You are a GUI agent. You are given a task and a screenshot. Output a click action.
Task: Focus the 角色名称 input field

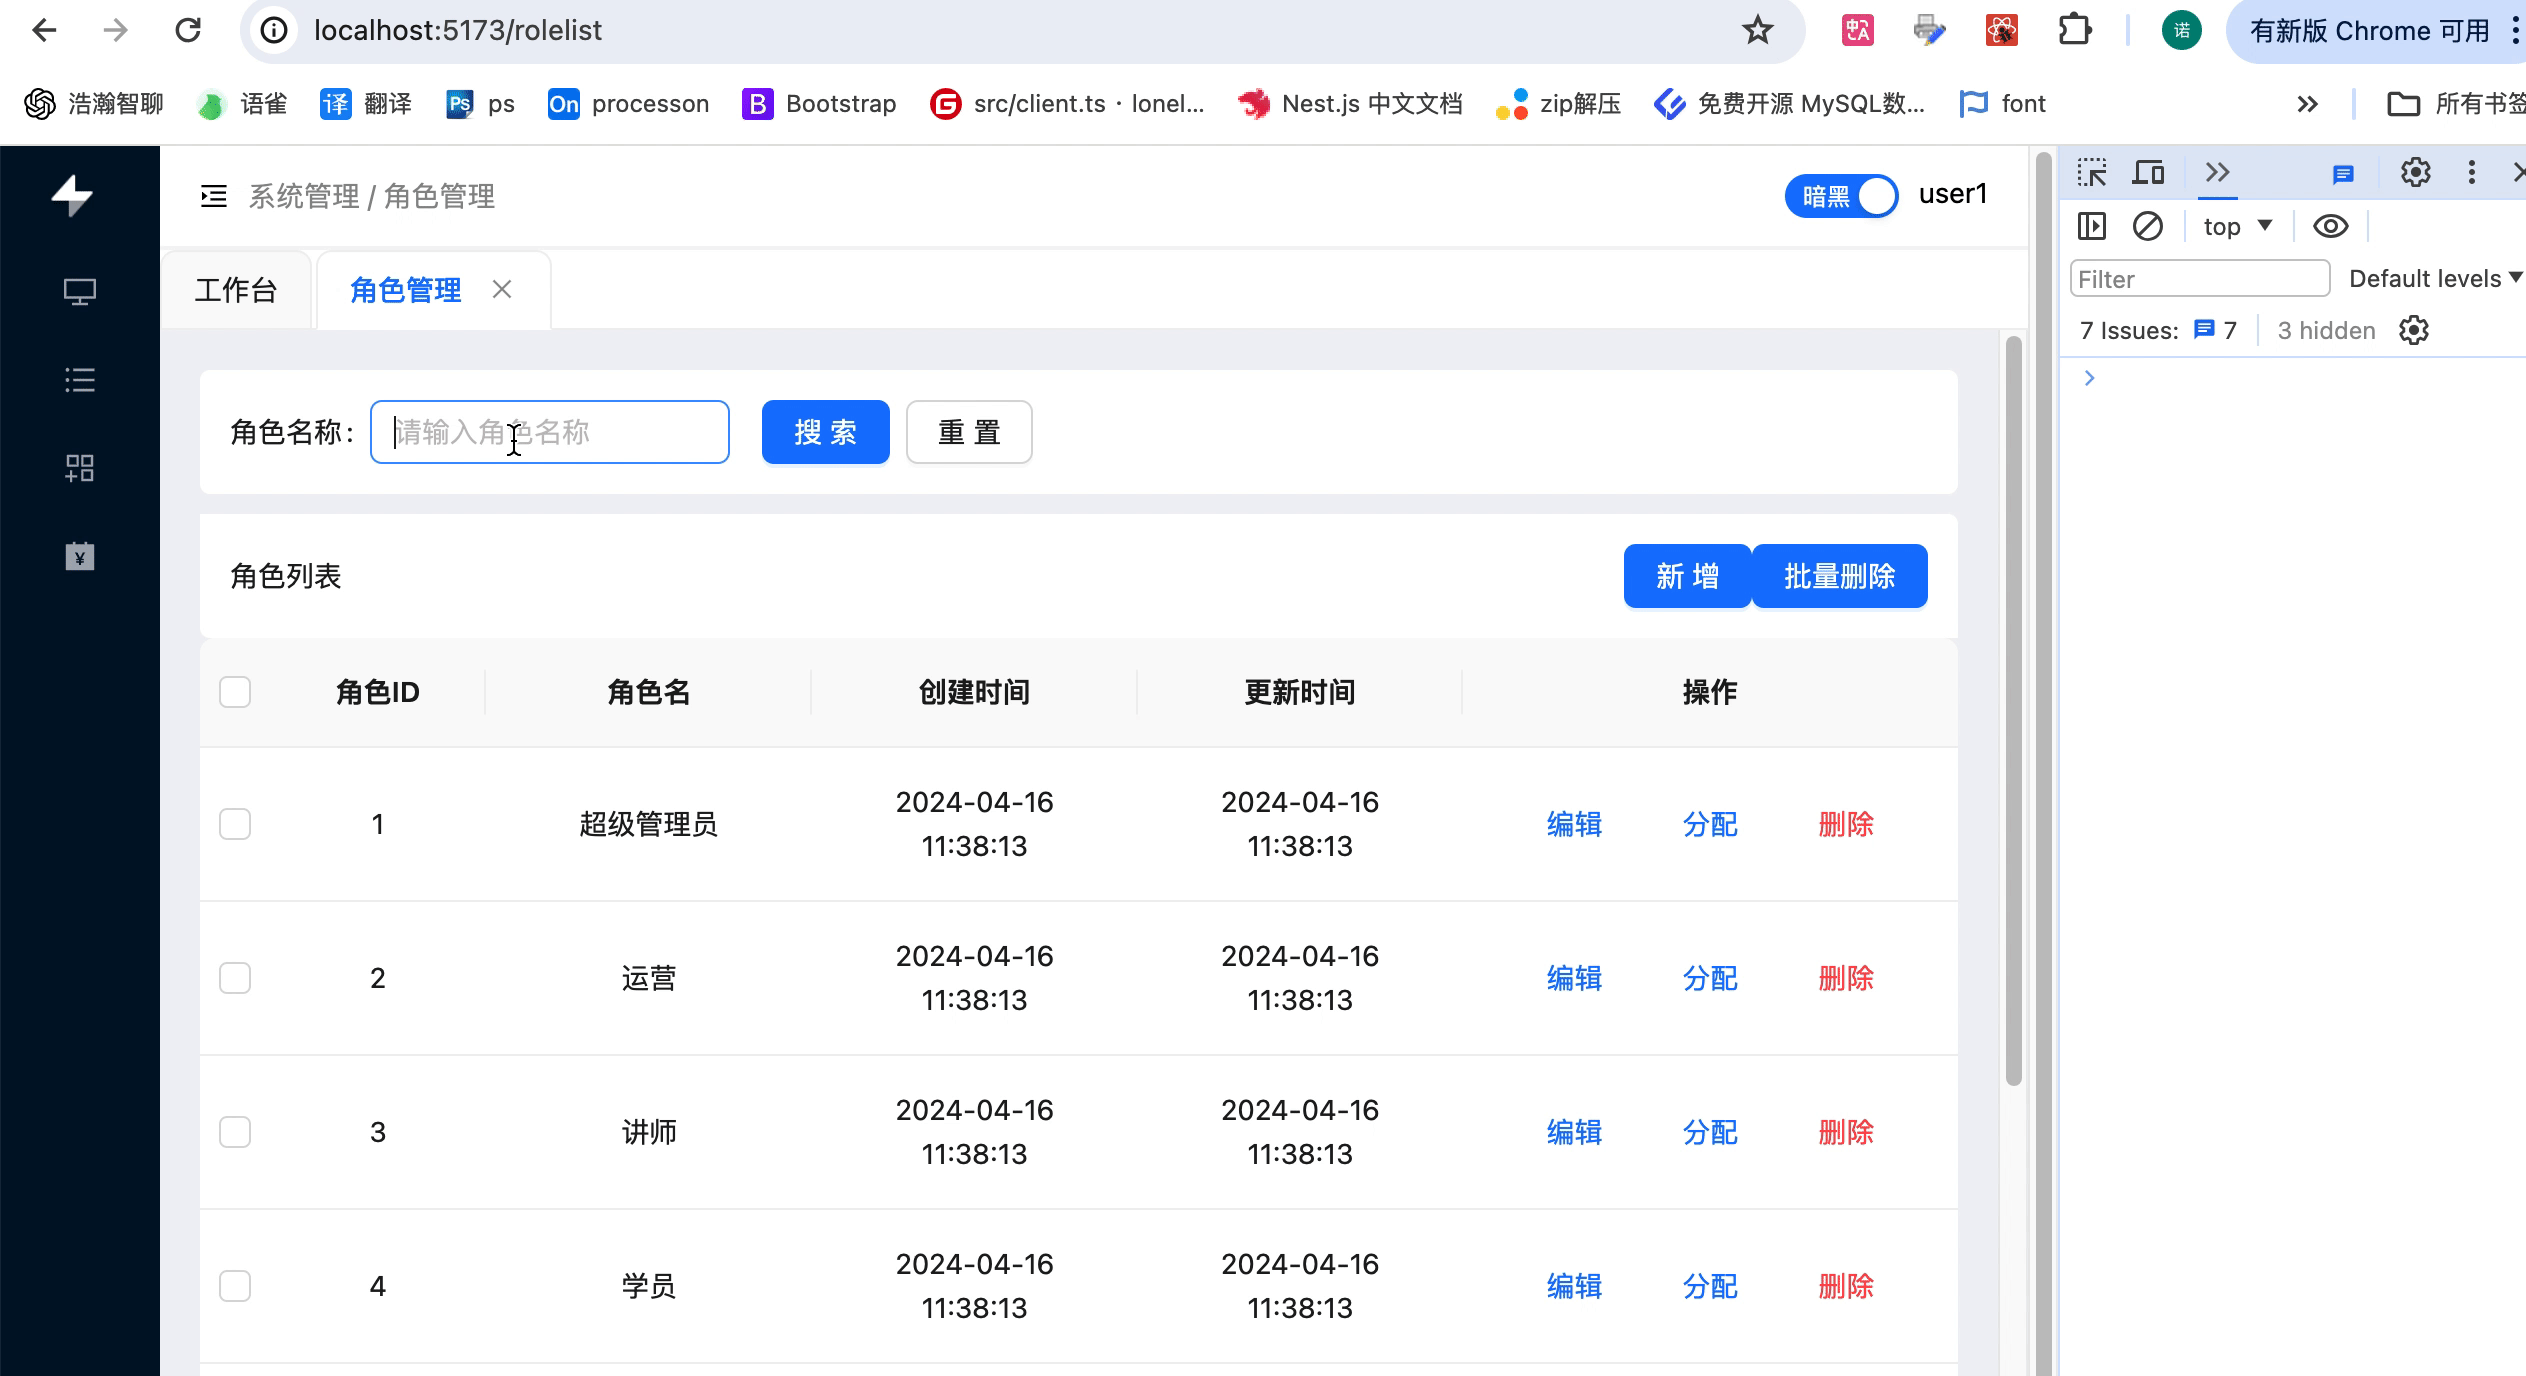[550, 432]
